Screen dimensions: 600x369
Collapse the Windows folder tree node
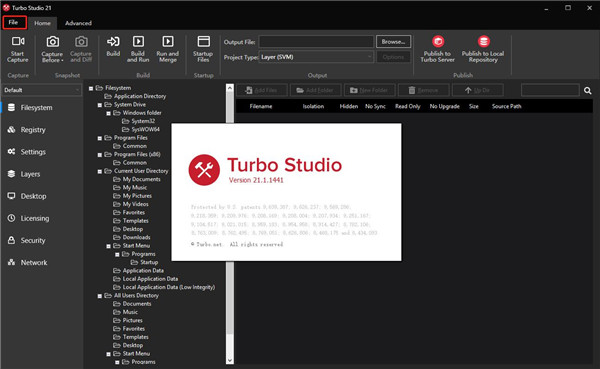pos(108,113)
